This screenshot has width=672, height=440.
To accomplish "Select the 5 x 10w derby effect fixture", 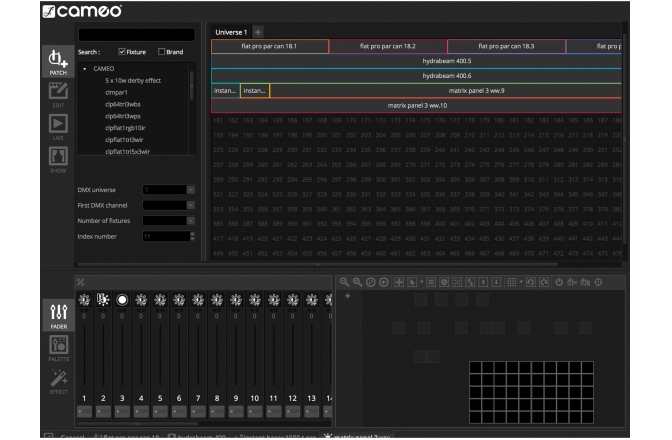I will click(133, 81).
